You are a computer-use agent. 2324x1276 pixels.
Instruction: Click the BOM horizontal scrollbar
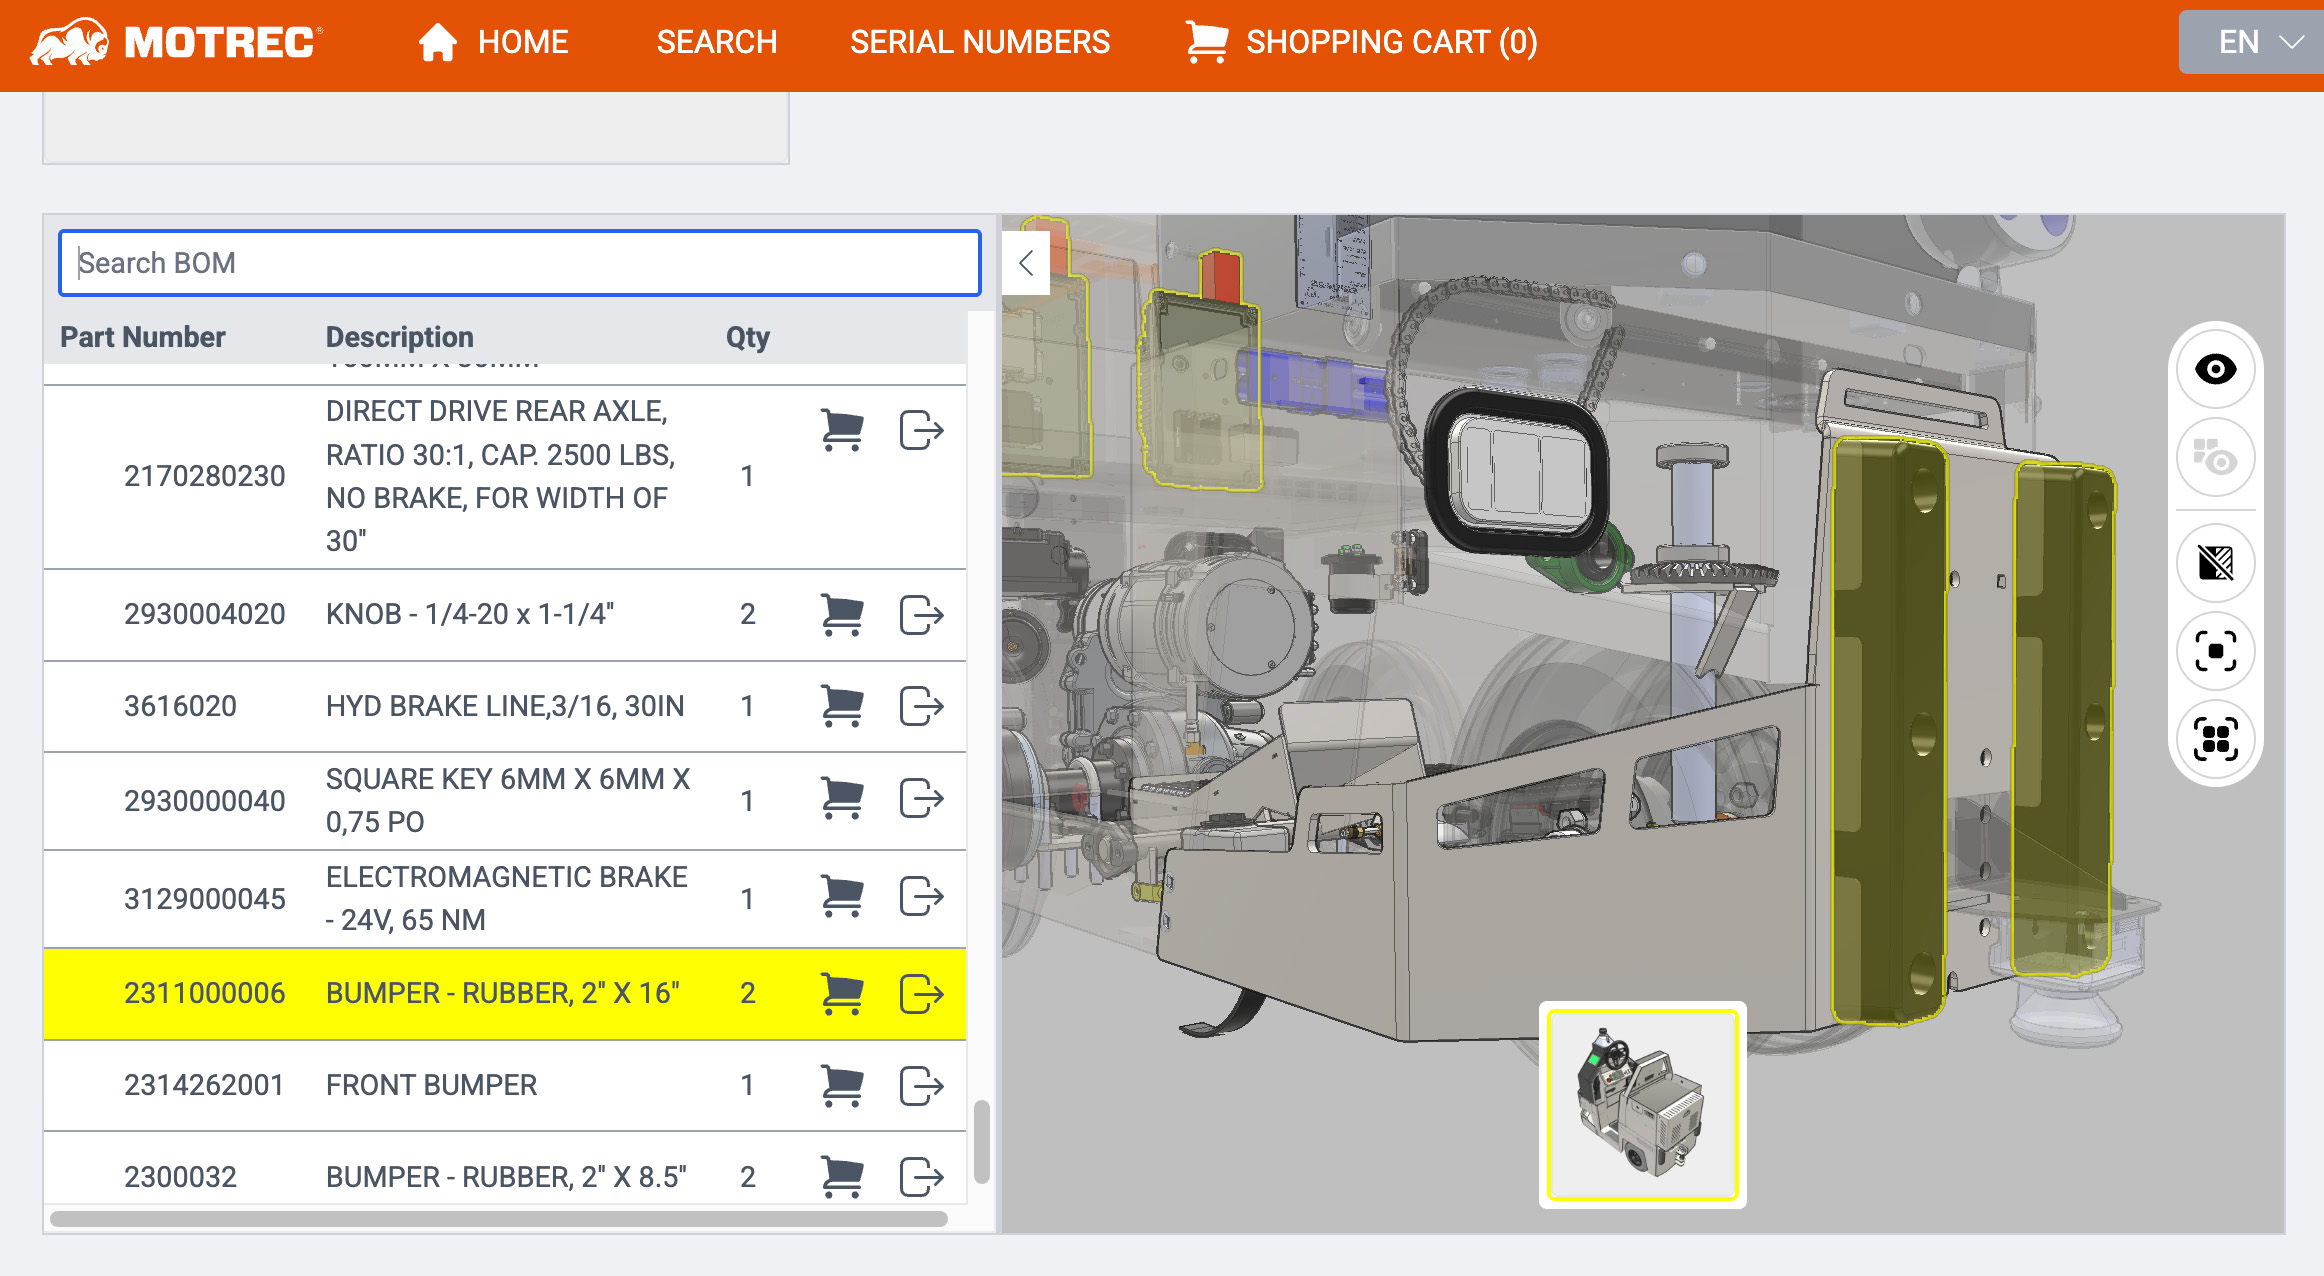(x=498, y=1218)
